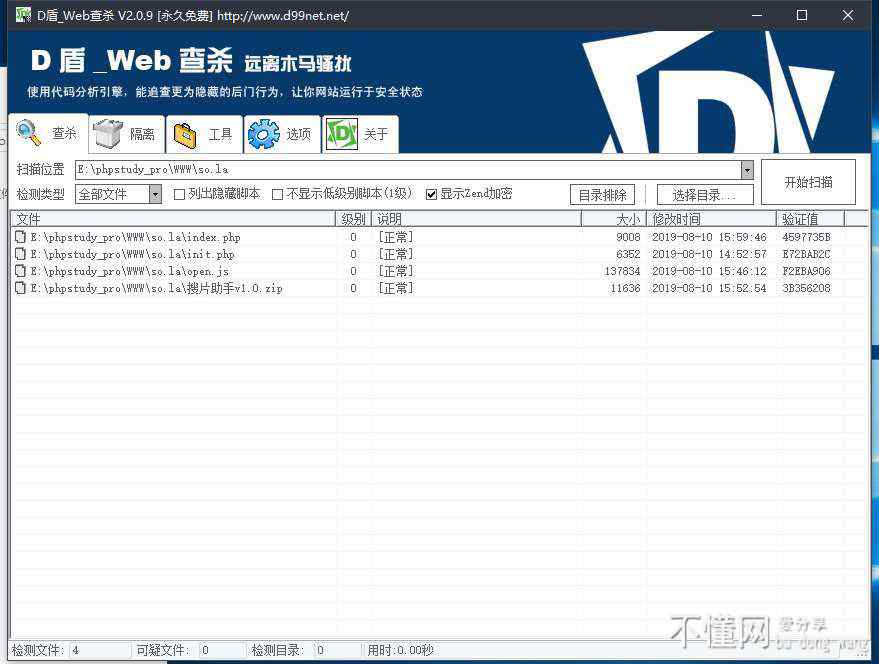Open the 关于 about tab
Image resolution: width=879 pixels, height=664 pixels.
pos(360,134)
